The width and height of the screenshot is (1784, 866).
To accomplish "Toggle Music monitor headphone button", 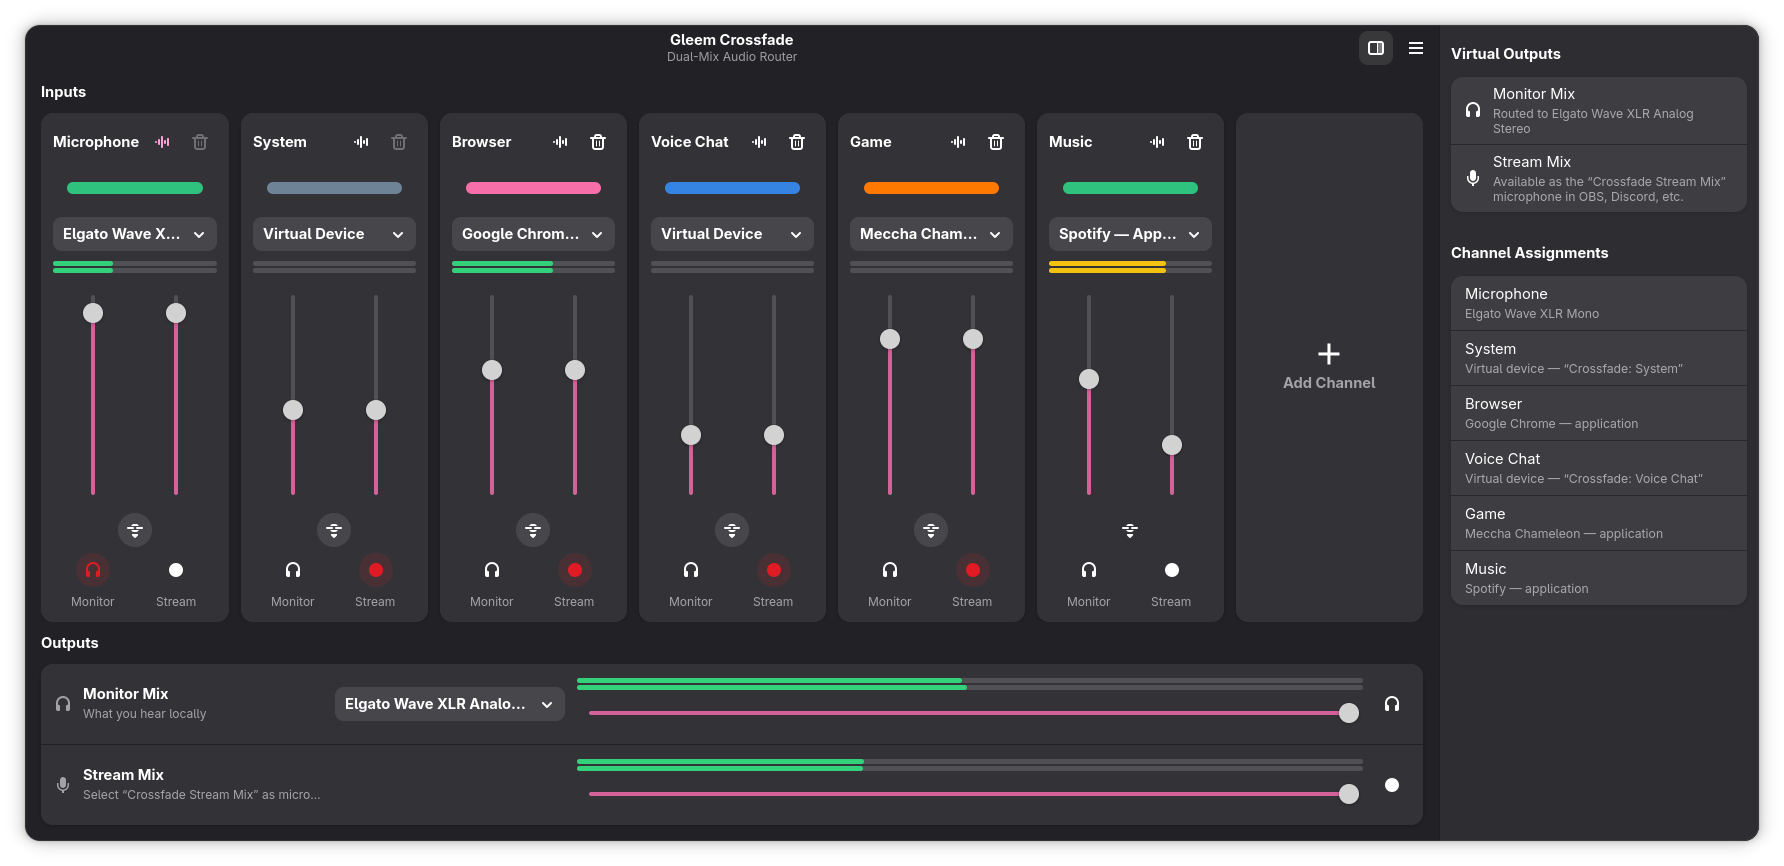I will point(1089,570).
